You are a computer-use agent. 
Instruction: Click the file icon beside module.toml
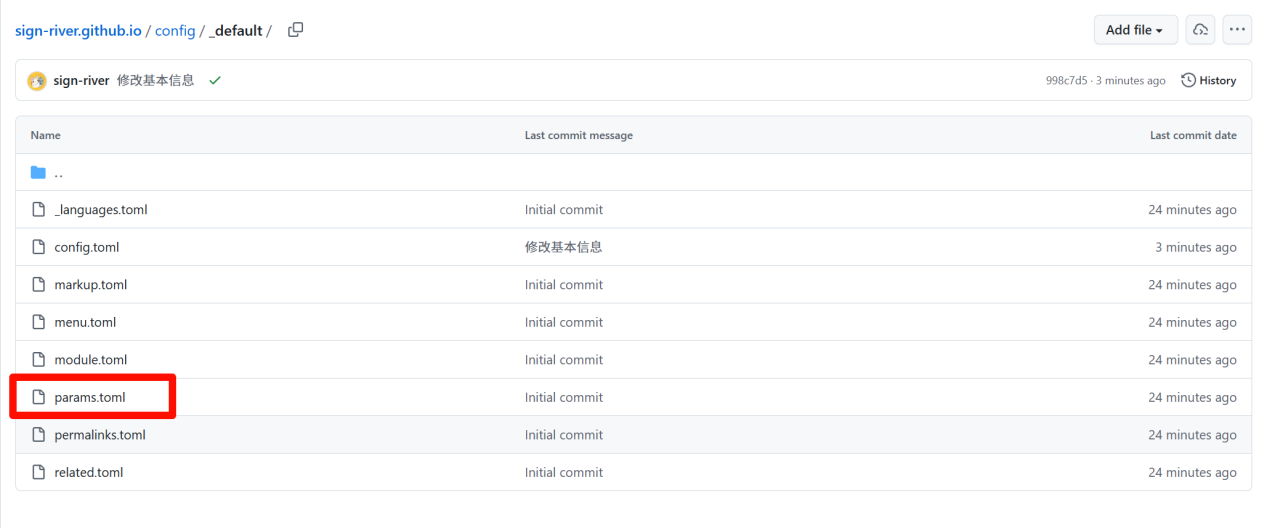pos(38,360)
